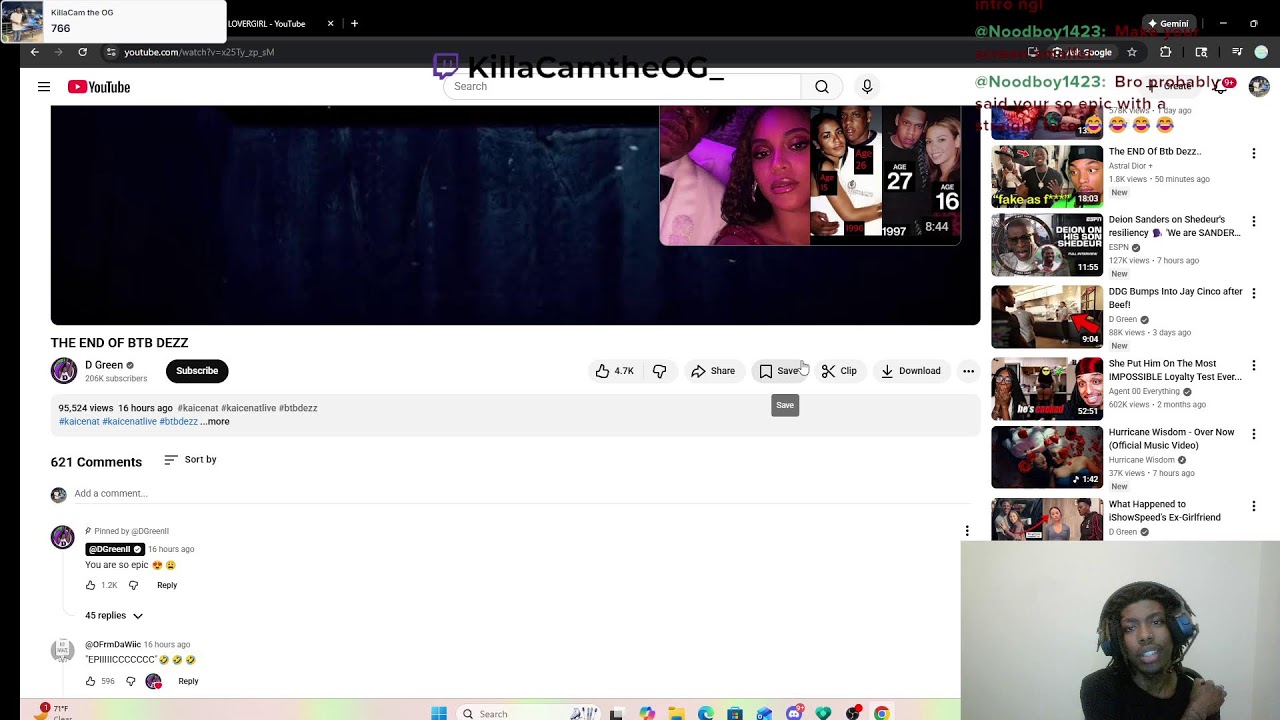Open options for Deion Sanders video

[x=1253, y=221]
